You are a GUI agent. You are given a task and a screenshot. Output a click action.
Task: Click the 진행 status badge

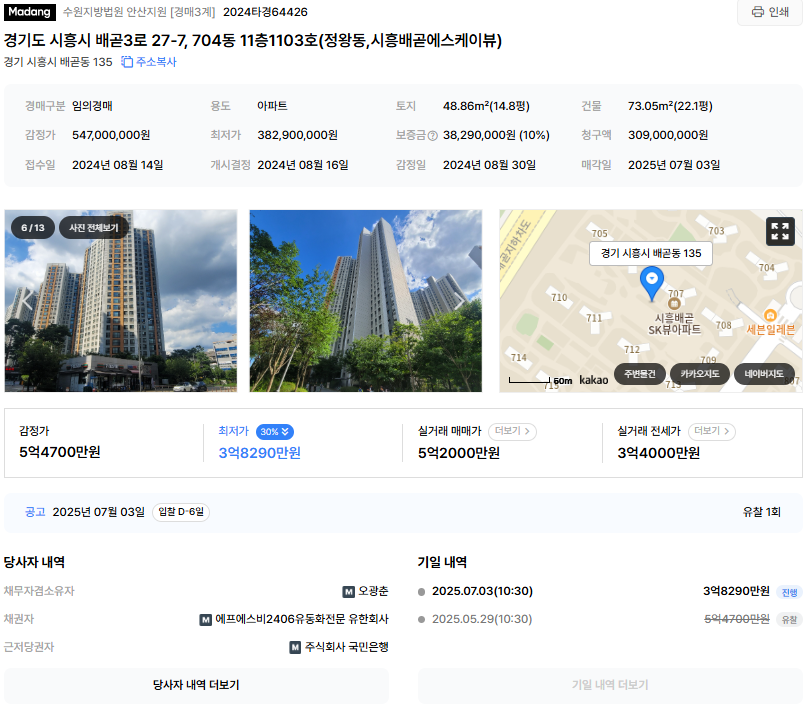click(789, 592)
